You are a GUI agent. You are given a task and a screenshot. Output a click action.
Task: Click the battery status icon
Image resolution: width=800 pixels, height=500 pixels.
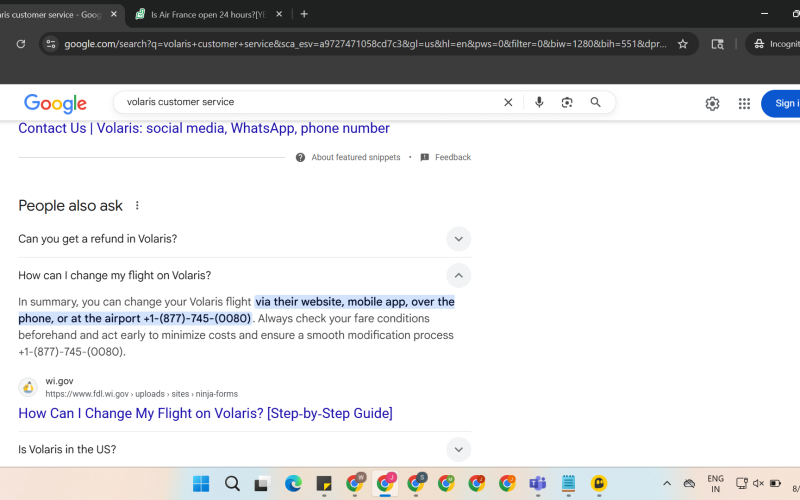(776, 483)
